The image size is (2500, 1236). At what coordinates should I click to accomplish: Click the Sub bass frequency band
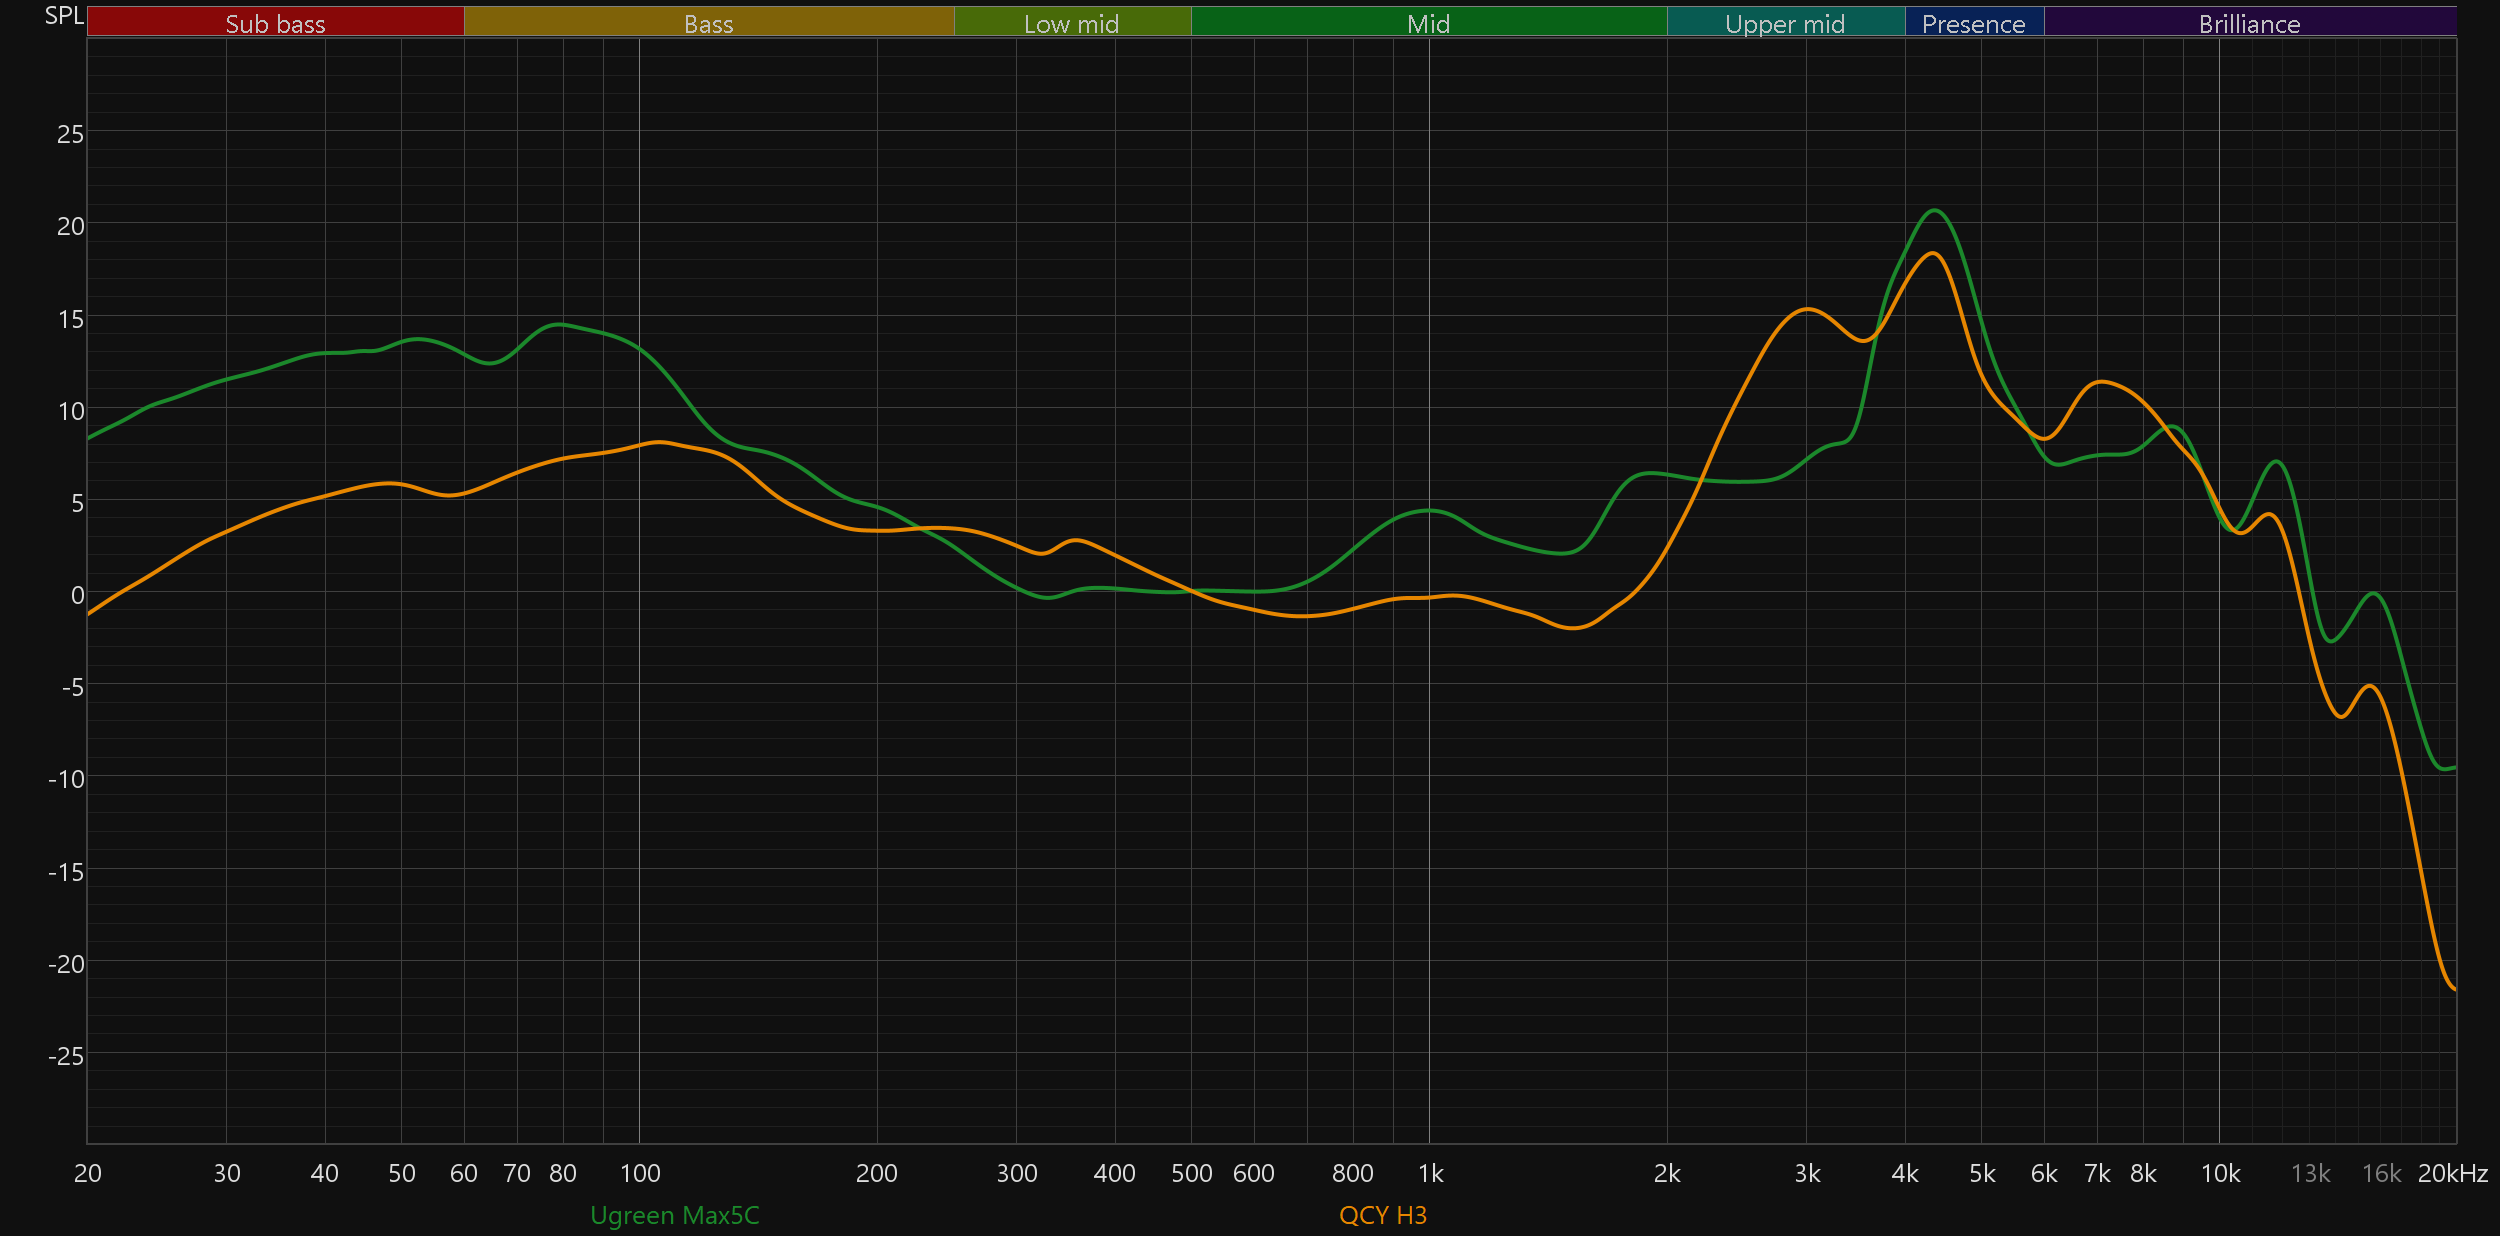pyautogui.click(x=275, y=23)
